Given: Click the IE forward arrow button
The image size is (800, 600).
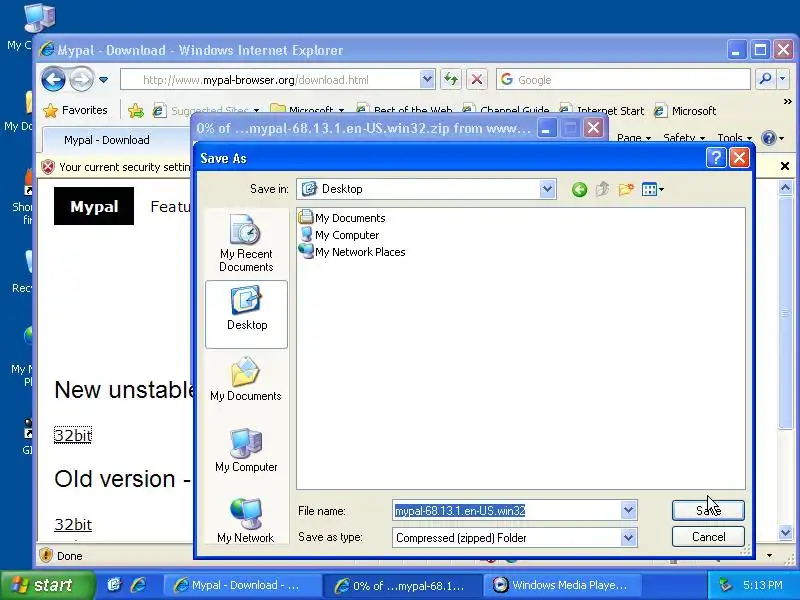Looking at the screenshot, I should (x=82, y=79).
